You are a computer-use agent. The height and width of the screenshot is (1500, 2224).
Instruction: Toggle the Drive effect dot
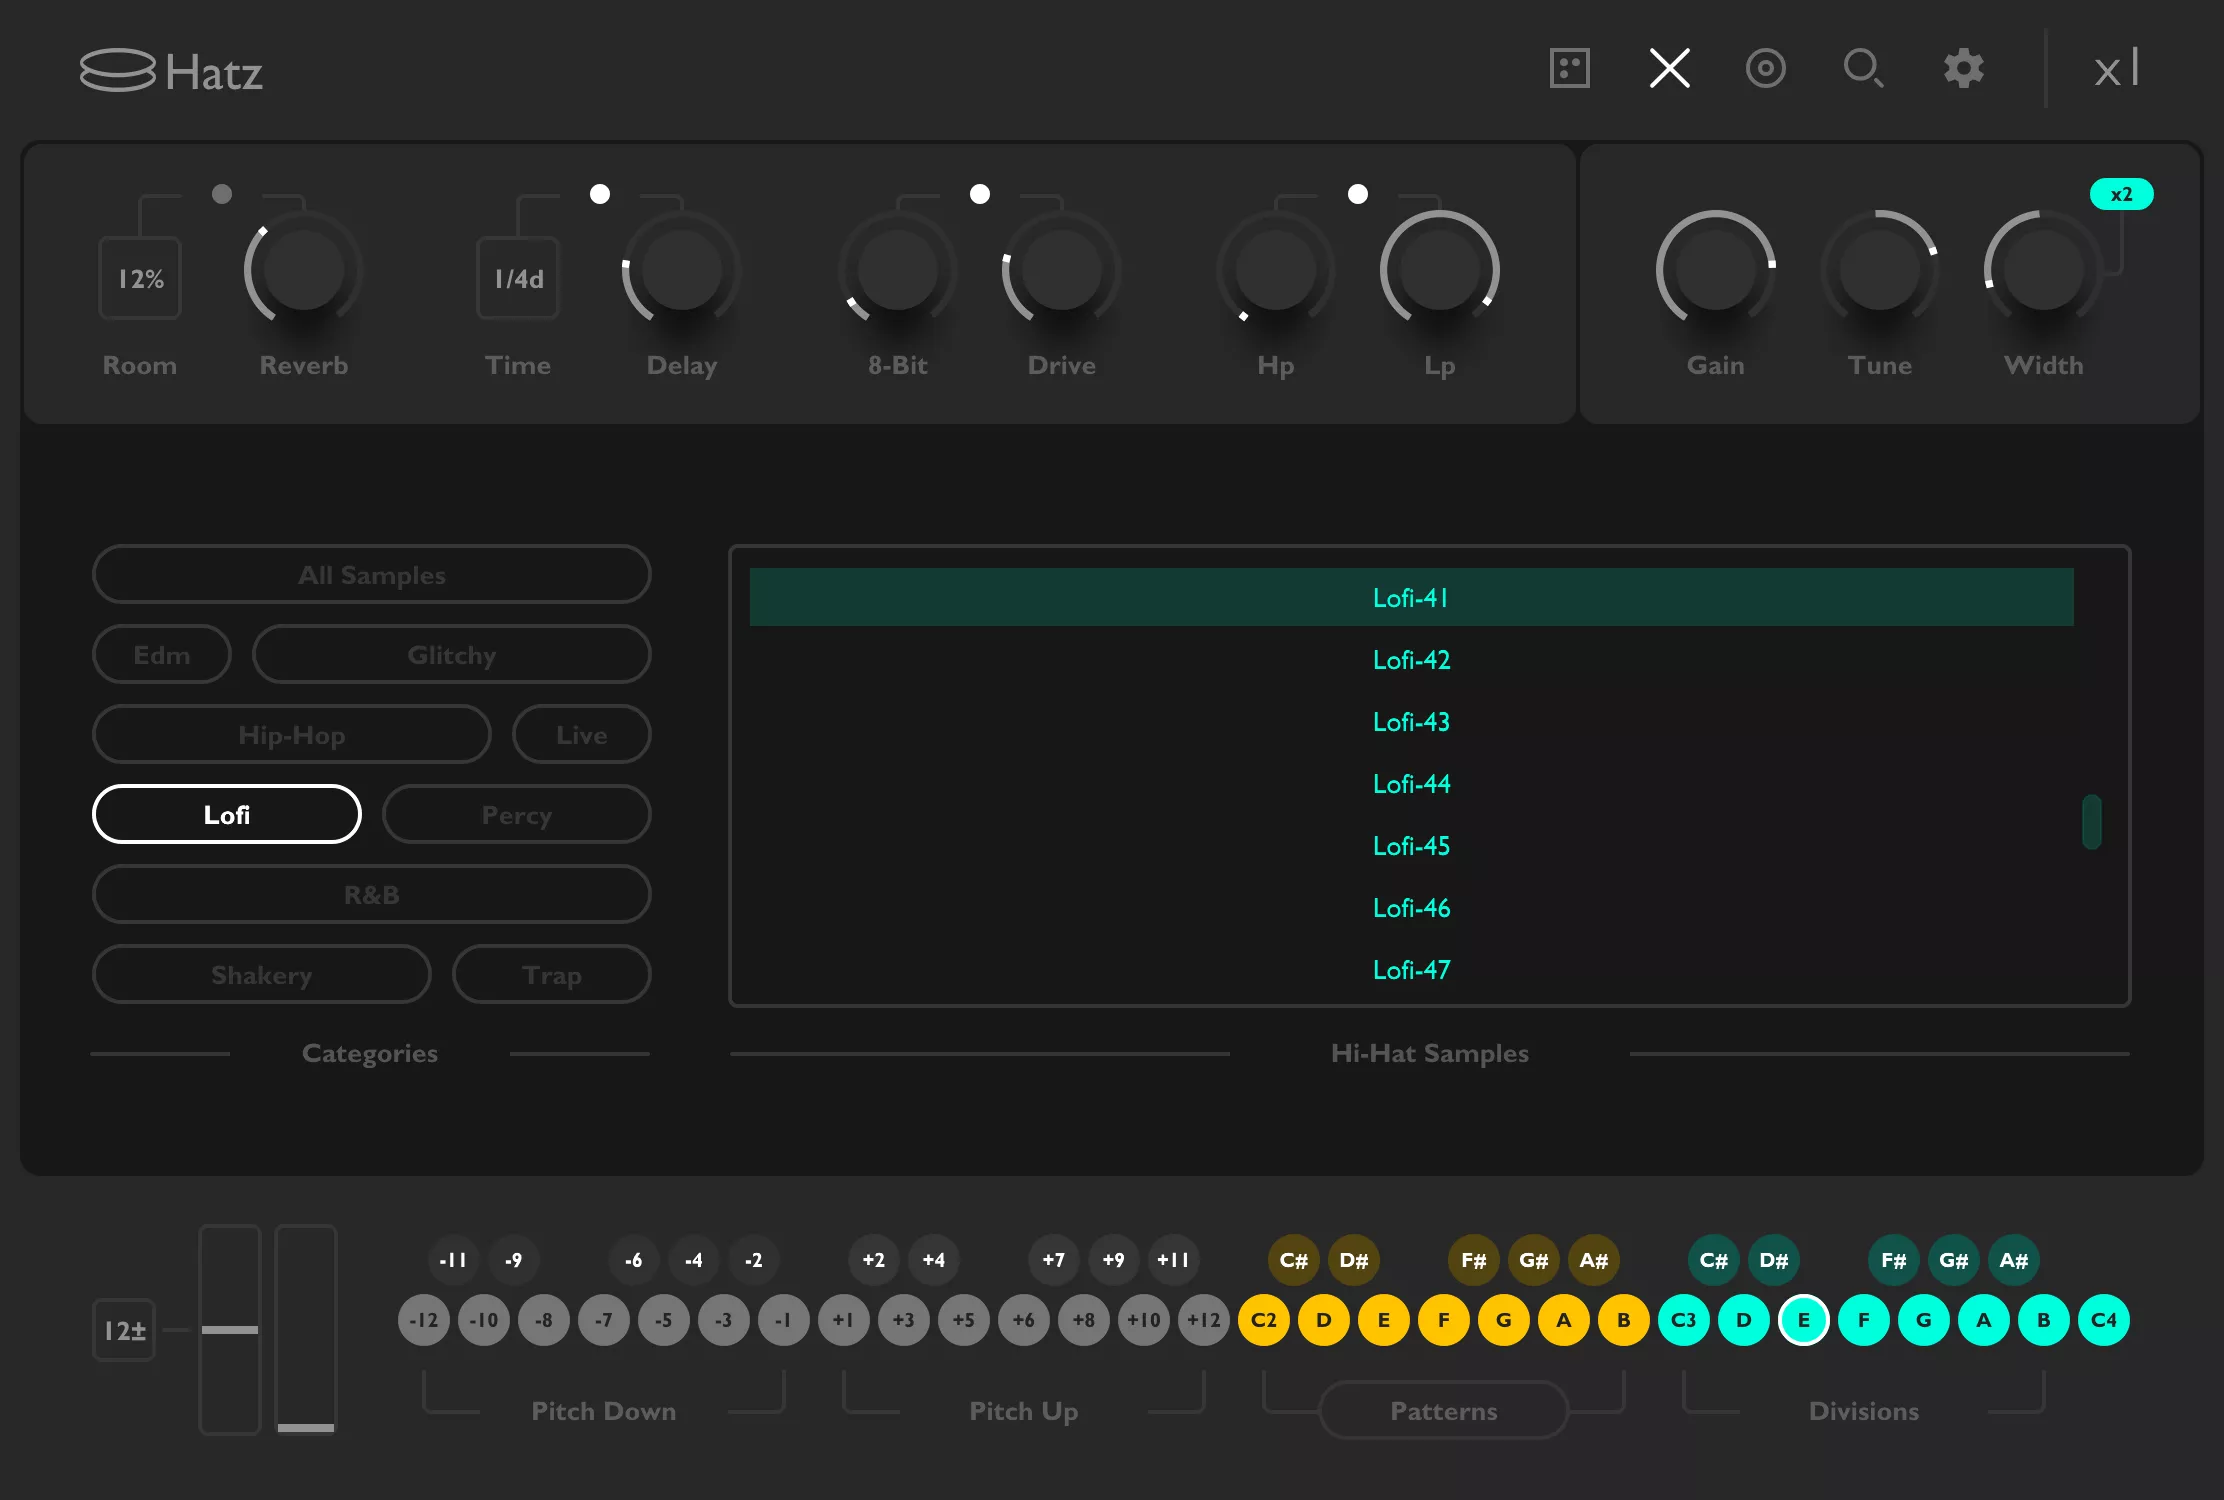tap(980, 194)
